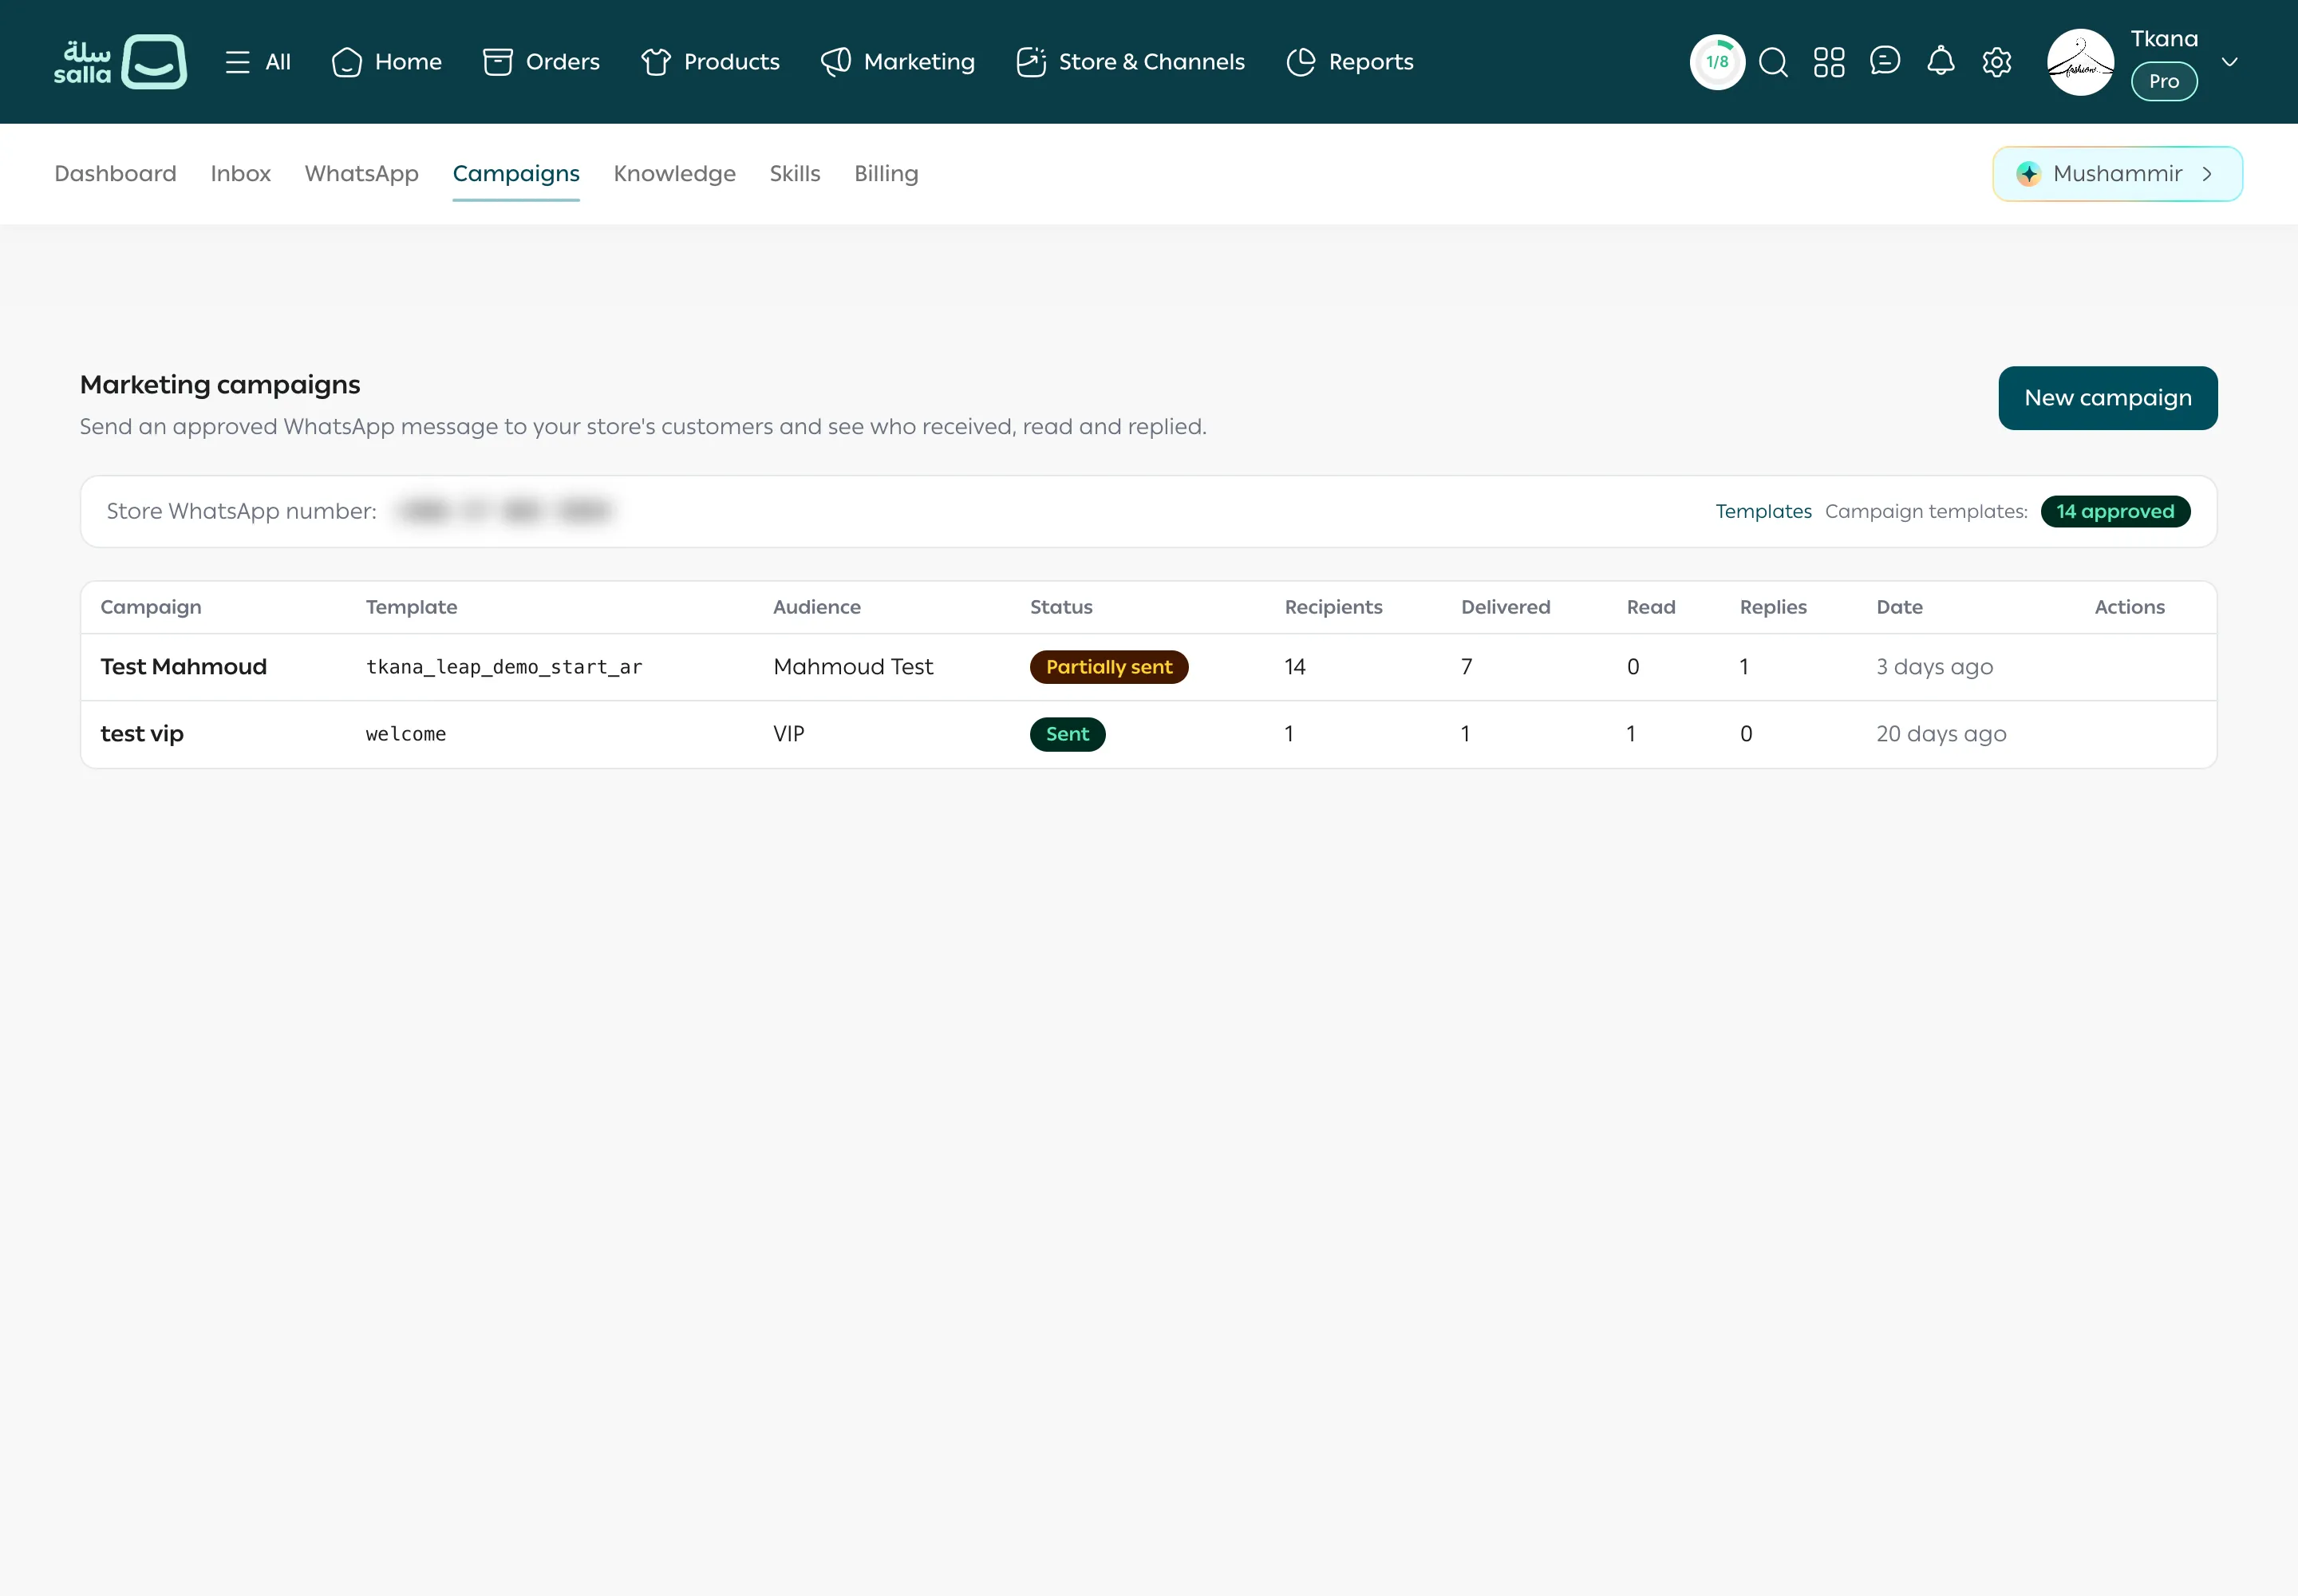Click the Sent status badge
Viewport: 2298px width, 1596px height.
1067,734
